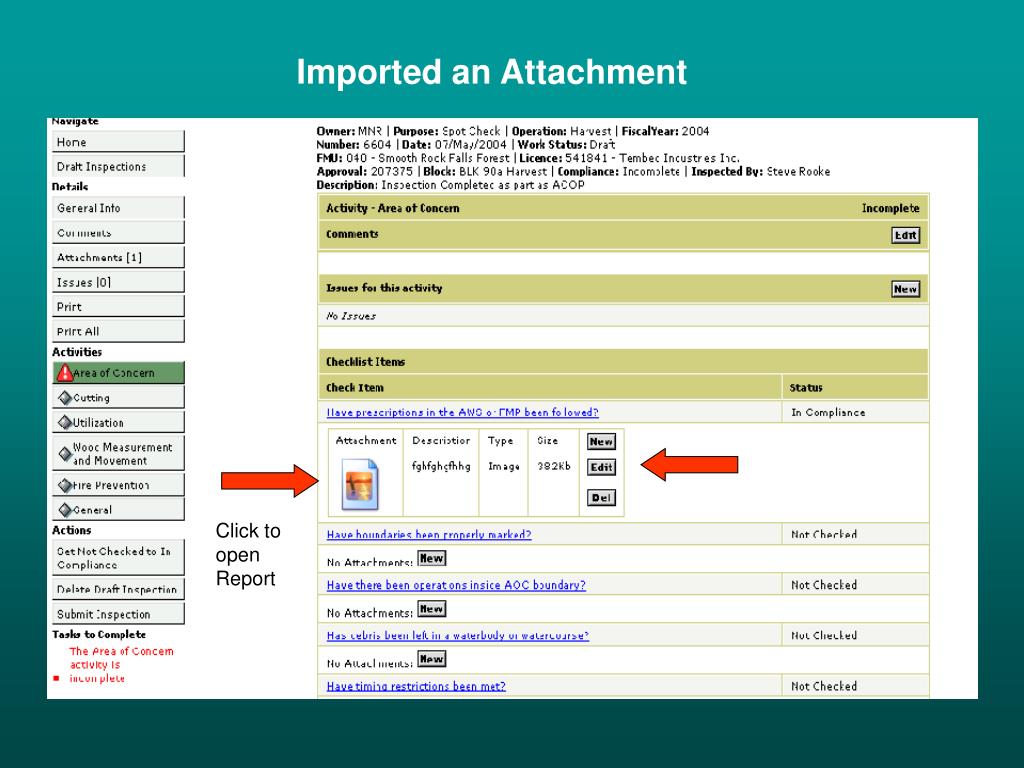The width and height of the screenshot is (1024, 768).
Task: Click the Print All sidebar button
Action: coord(118,331)
